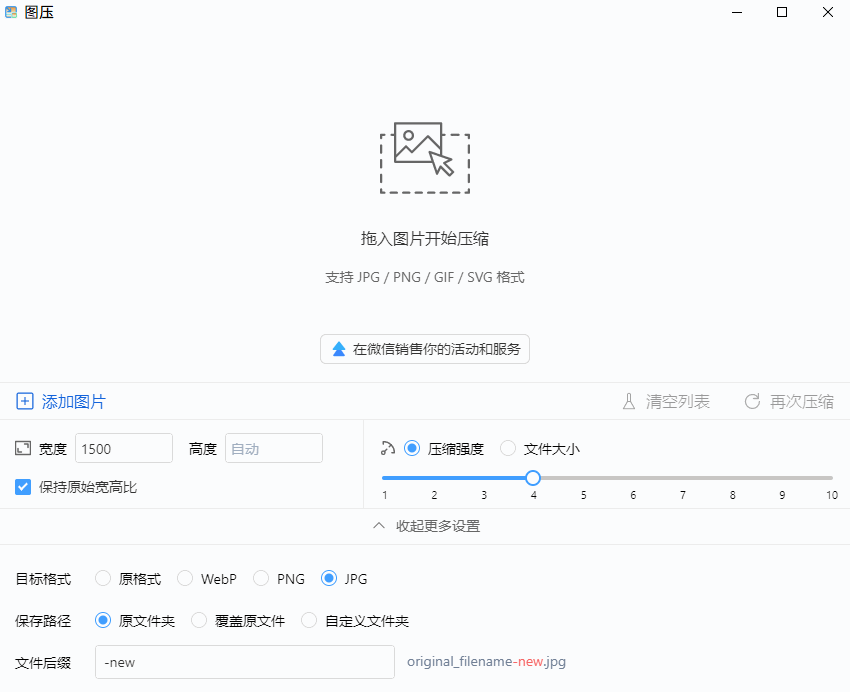Click the 添加图片 button text

(73, 402)
